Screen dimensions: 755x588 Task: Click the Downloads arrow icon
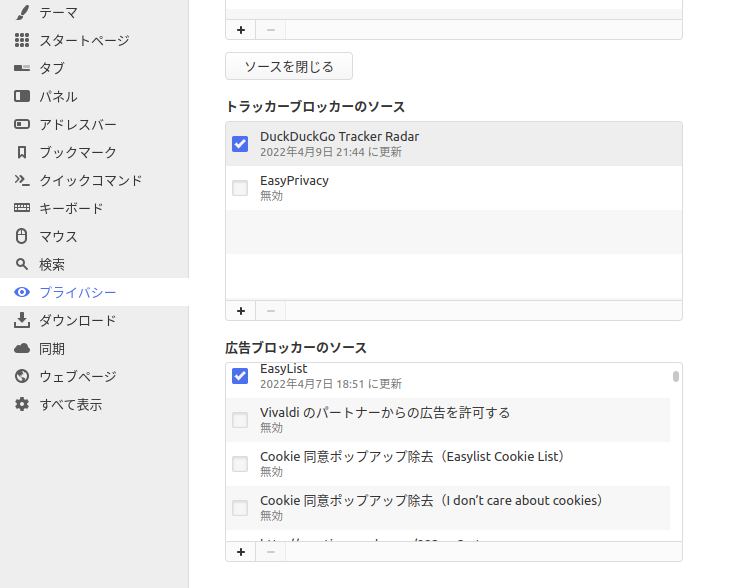pos(22,320)
